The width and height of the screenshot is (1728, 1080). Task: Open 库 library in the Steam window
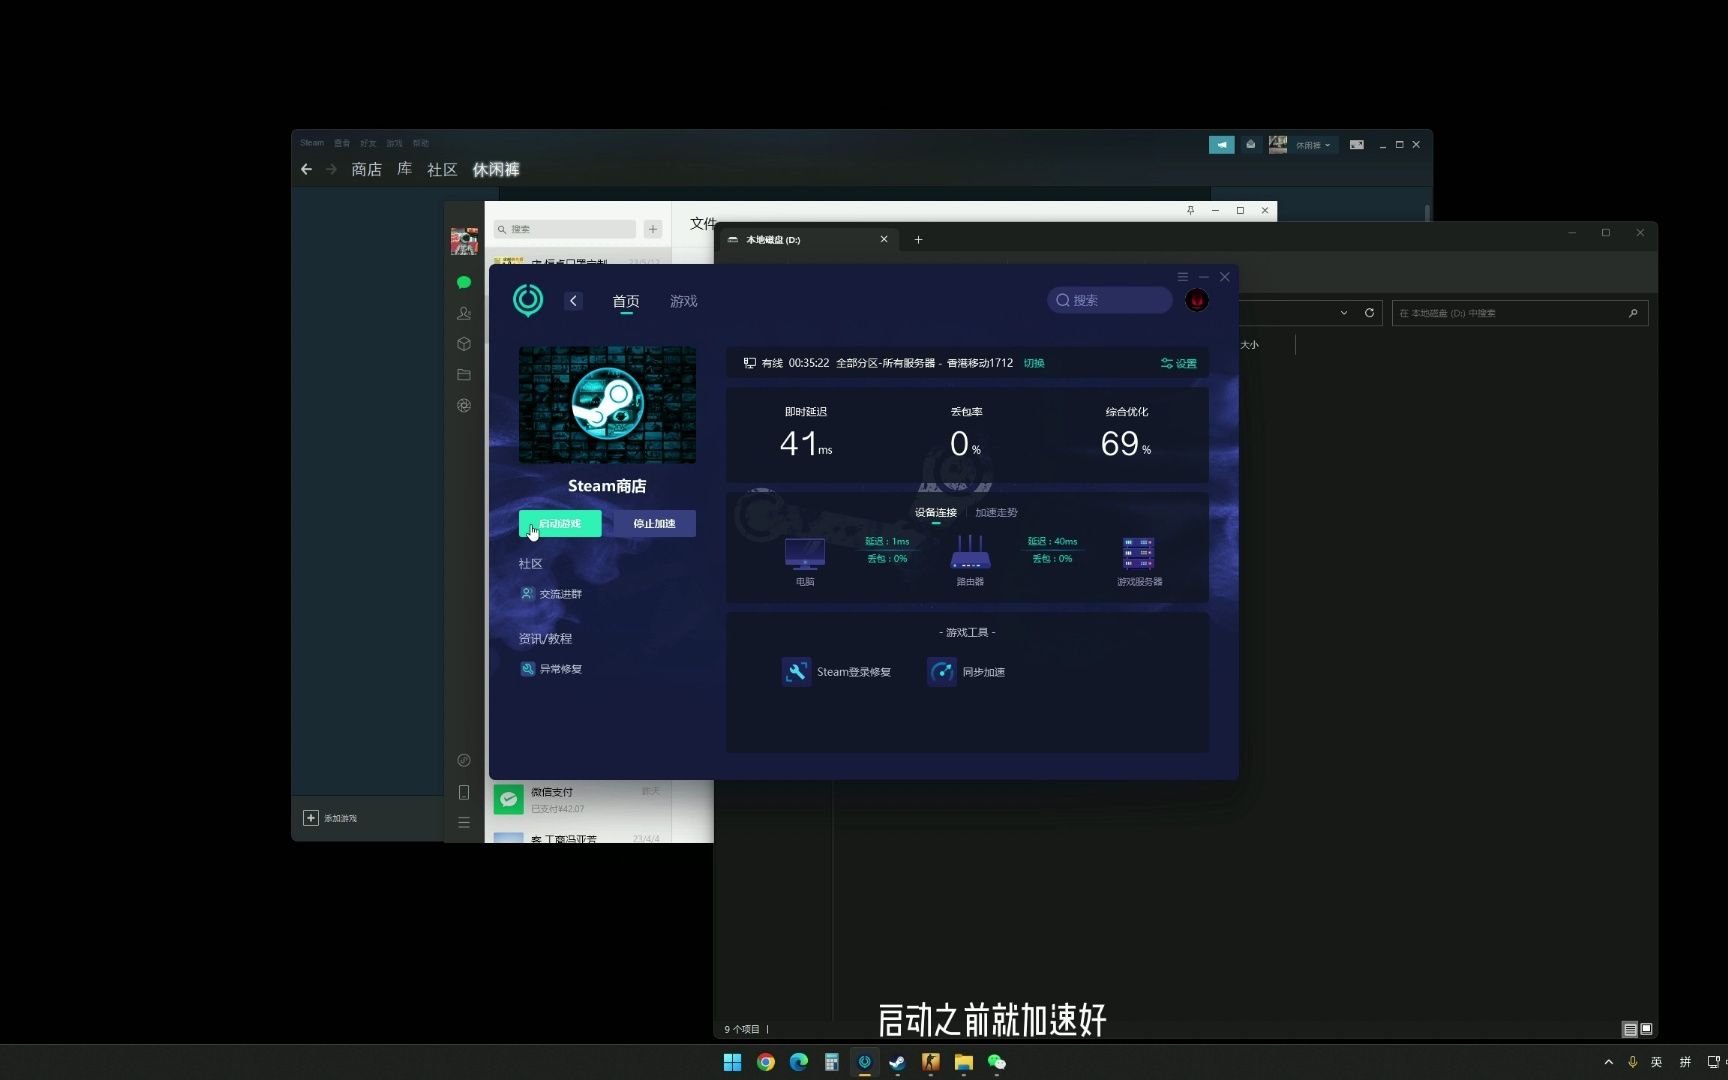(x=404, y=169)
